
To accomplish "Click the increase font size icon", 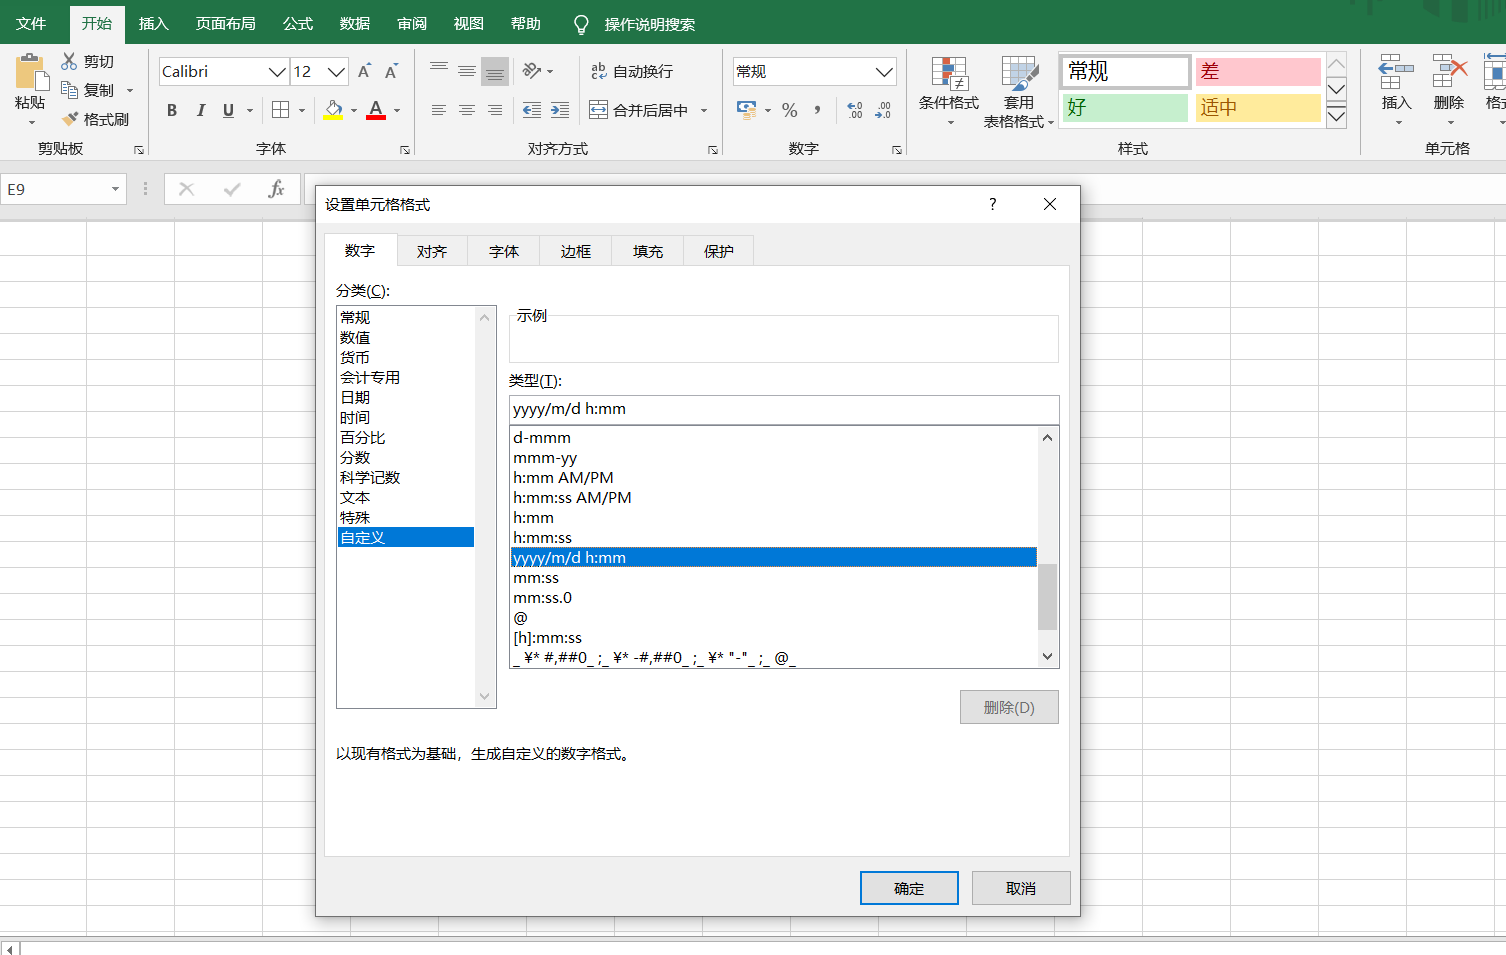I will click(364, 71).
